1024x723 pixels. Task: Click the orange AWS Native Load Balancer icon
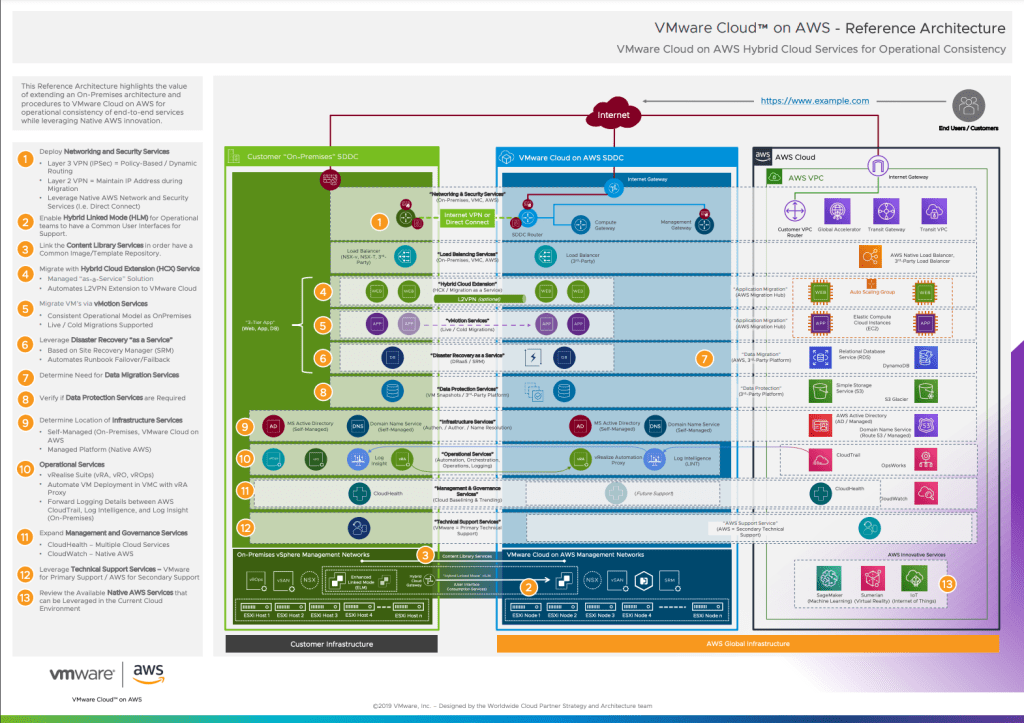(869, 257)
